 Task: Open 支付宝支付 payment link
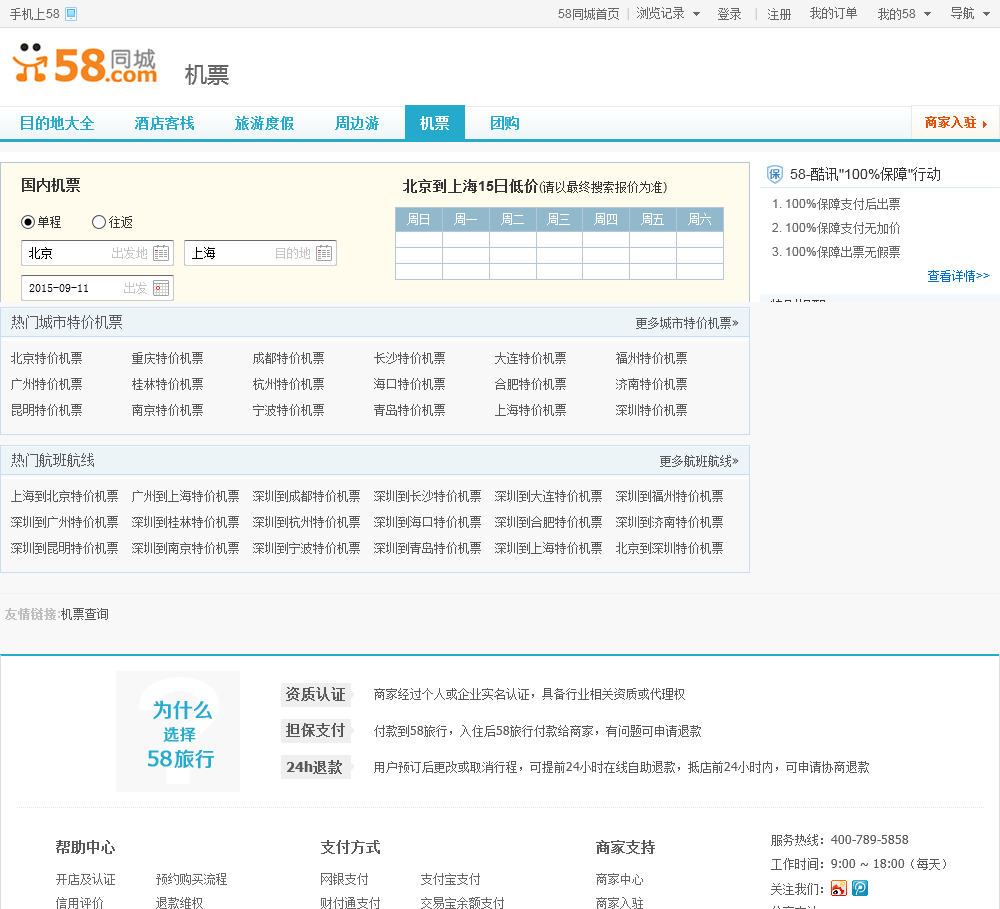point(450,880)
